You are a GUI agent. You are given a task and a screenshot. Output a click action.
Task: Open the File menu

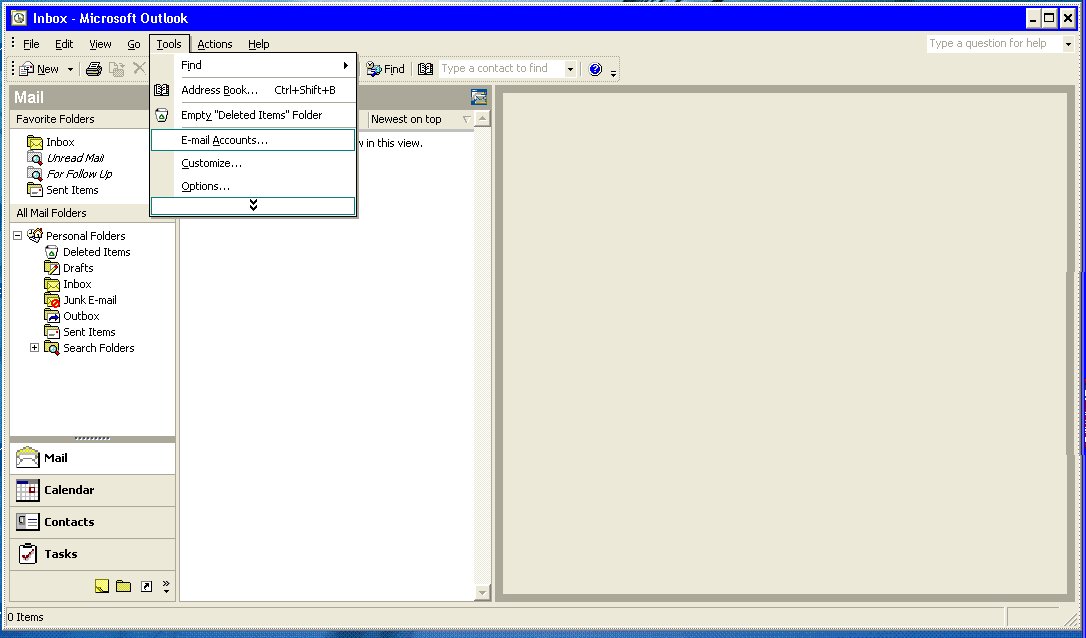[31, 44]
